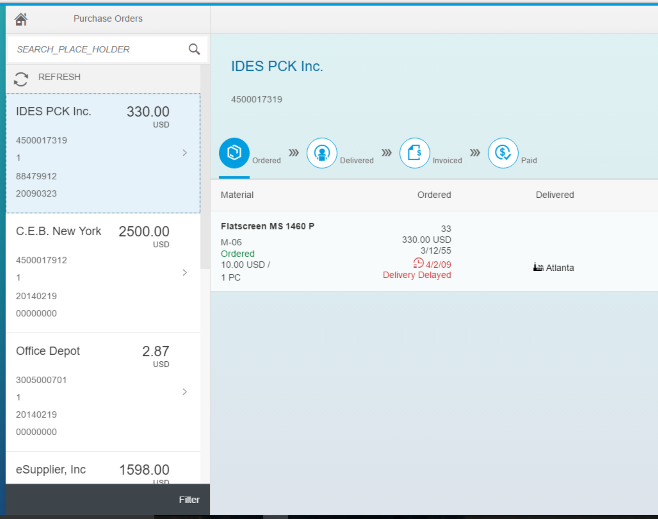Select the Paid process step icon
This screenshot has width=658, height=519.
coord(503,153)
